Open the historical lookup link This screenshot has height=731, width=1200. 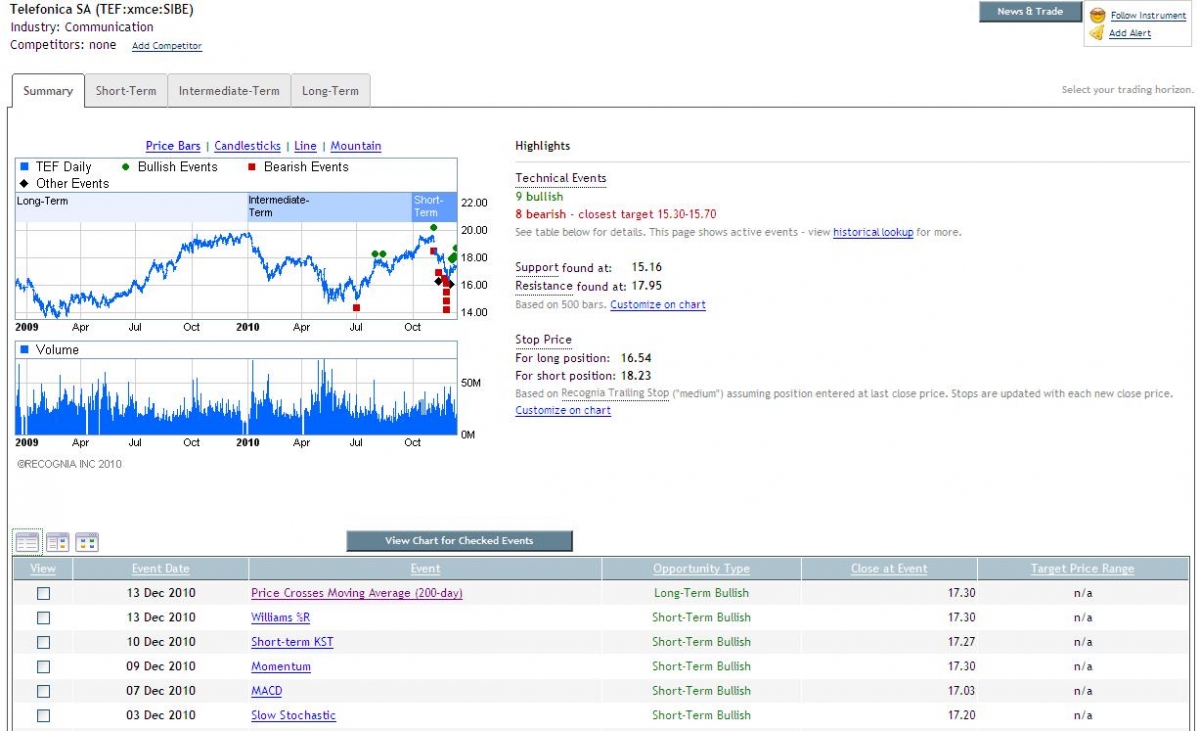click(x=872, y=232)
